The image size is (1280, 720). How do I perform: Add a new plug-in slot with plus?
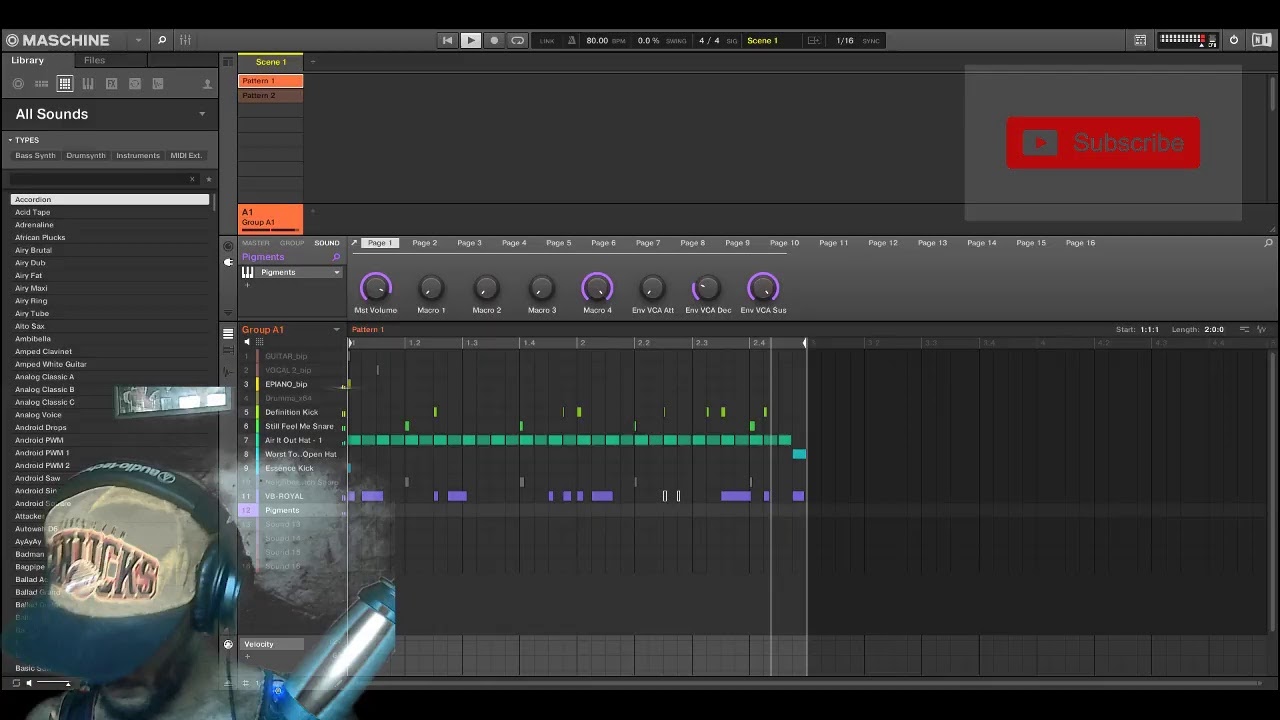(247, 285)
